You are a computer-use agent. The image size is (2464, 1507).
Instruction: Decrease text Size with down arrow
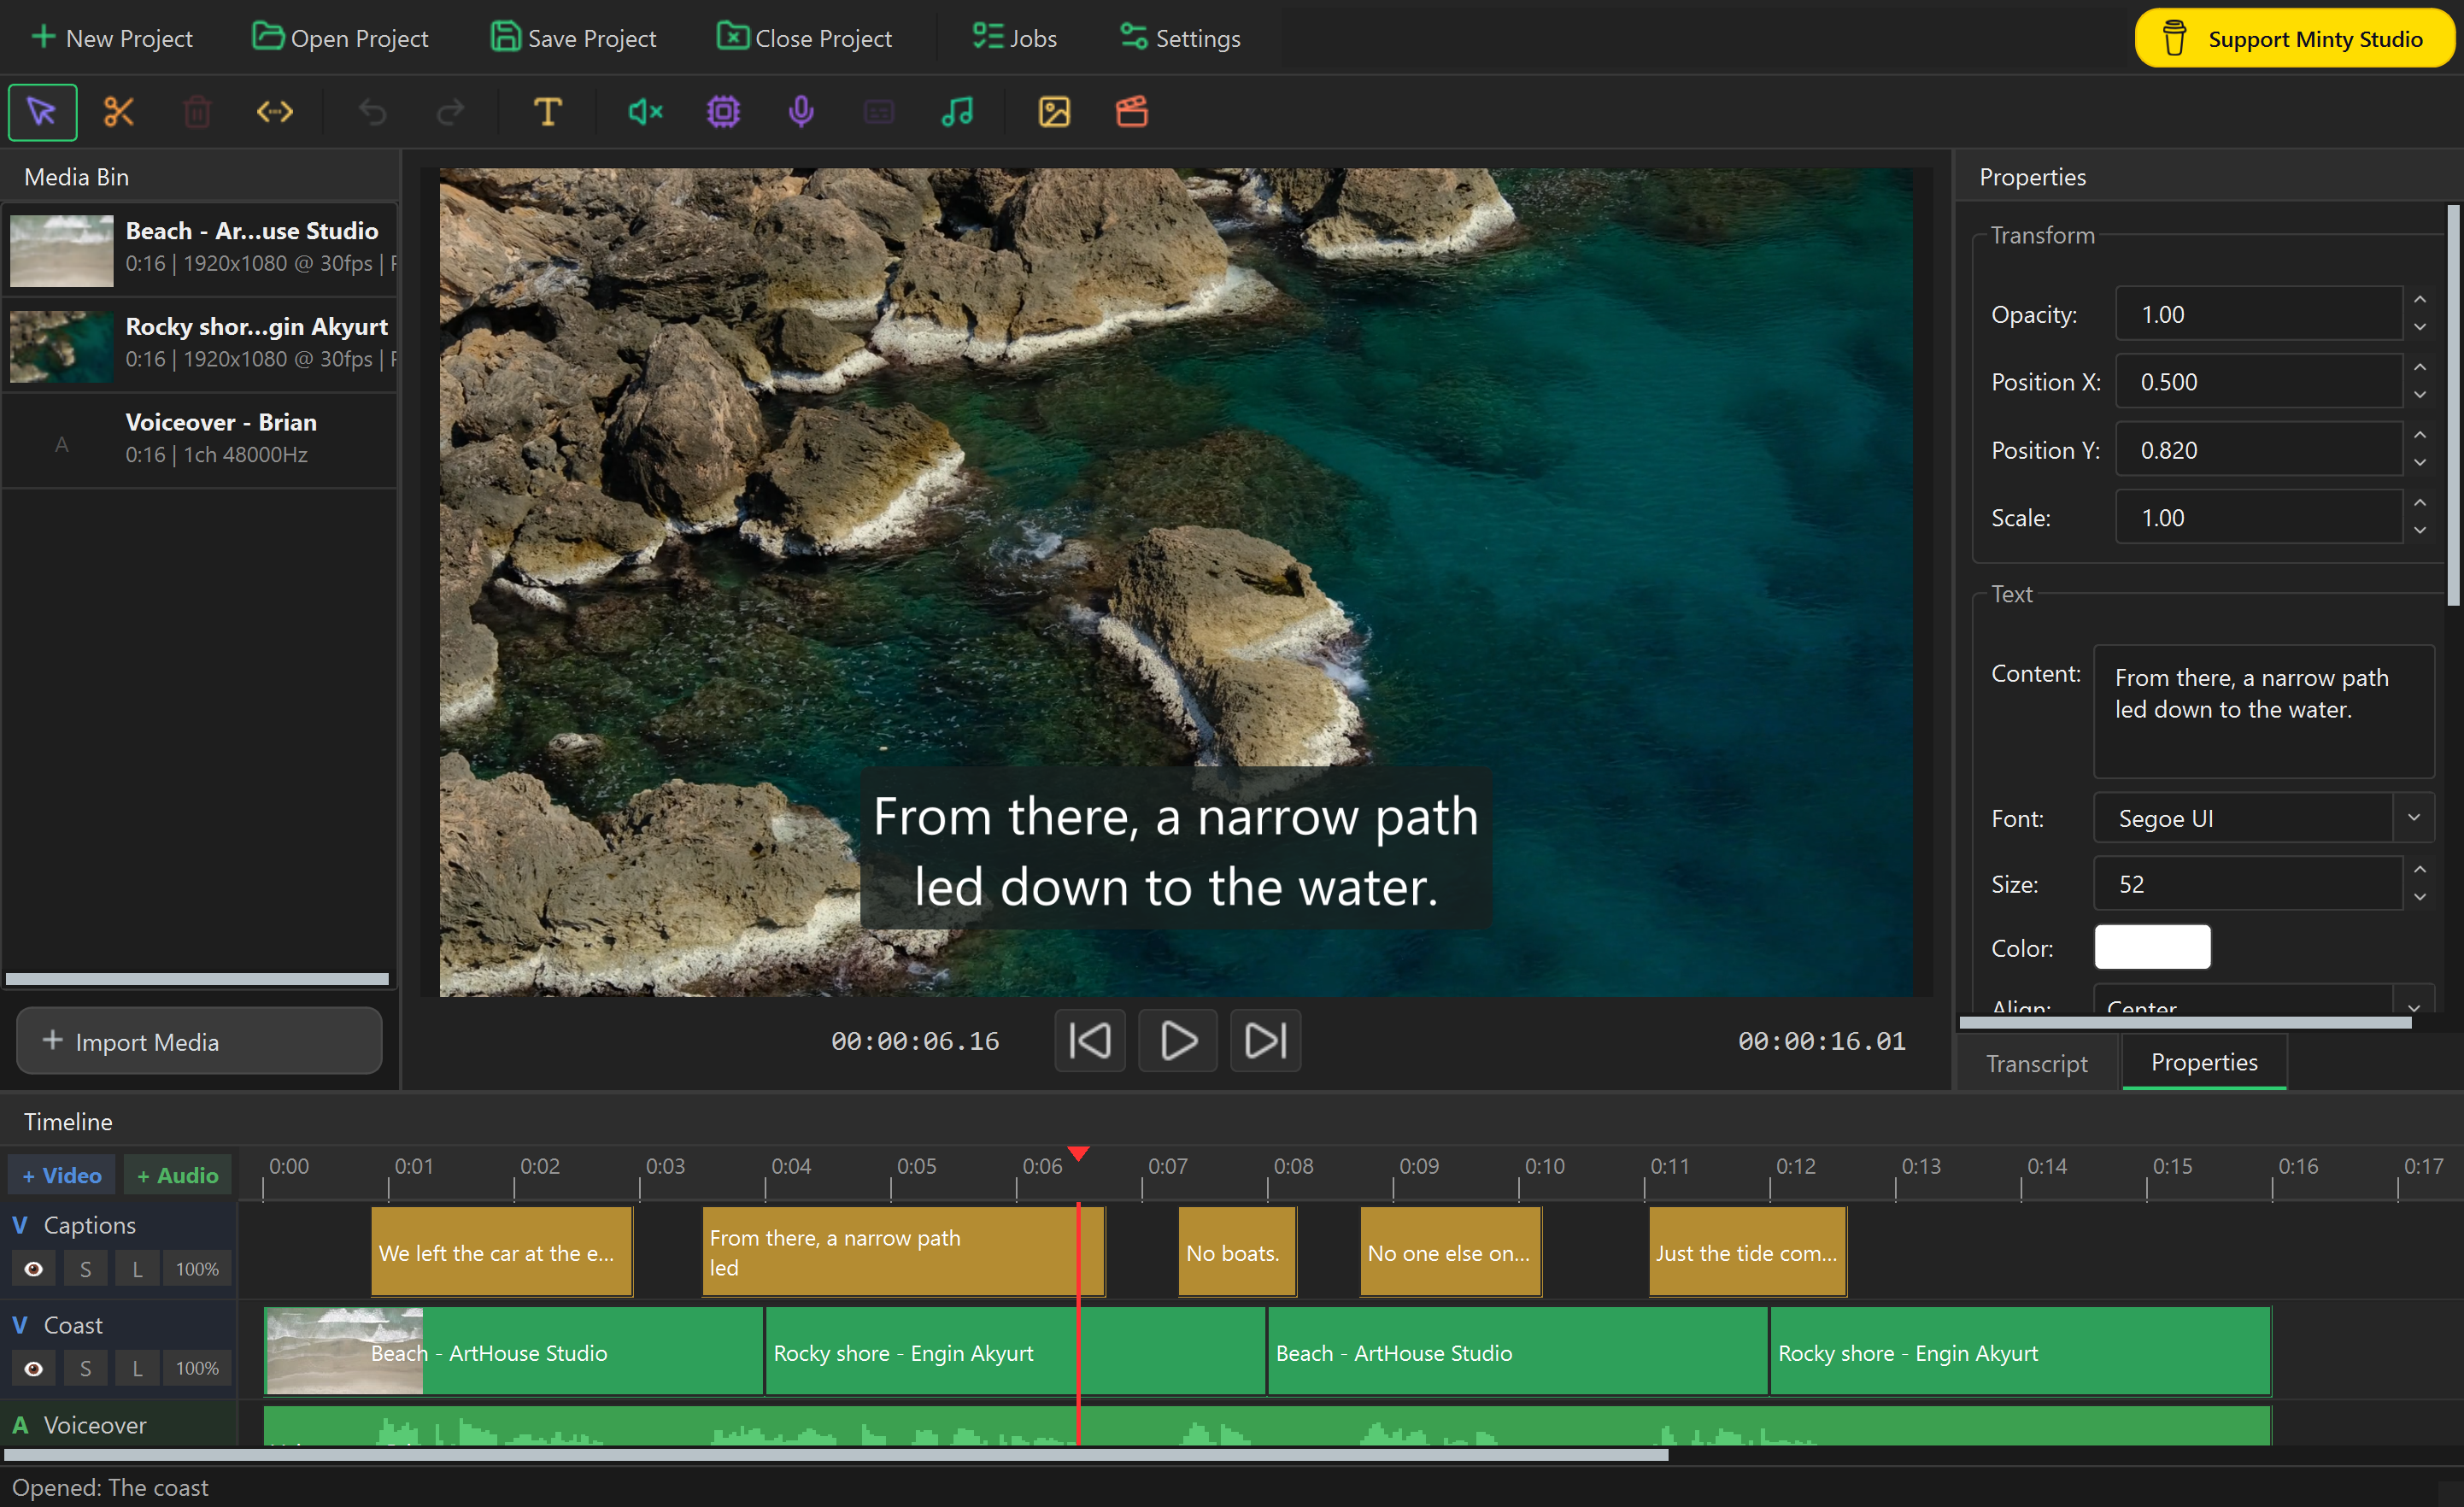coord(2420,897)
